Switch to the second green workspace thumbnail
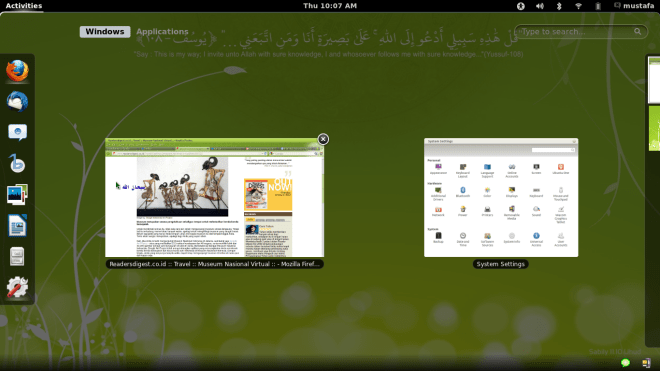This screenshot has height=371, width=660. tap(654, 128)
